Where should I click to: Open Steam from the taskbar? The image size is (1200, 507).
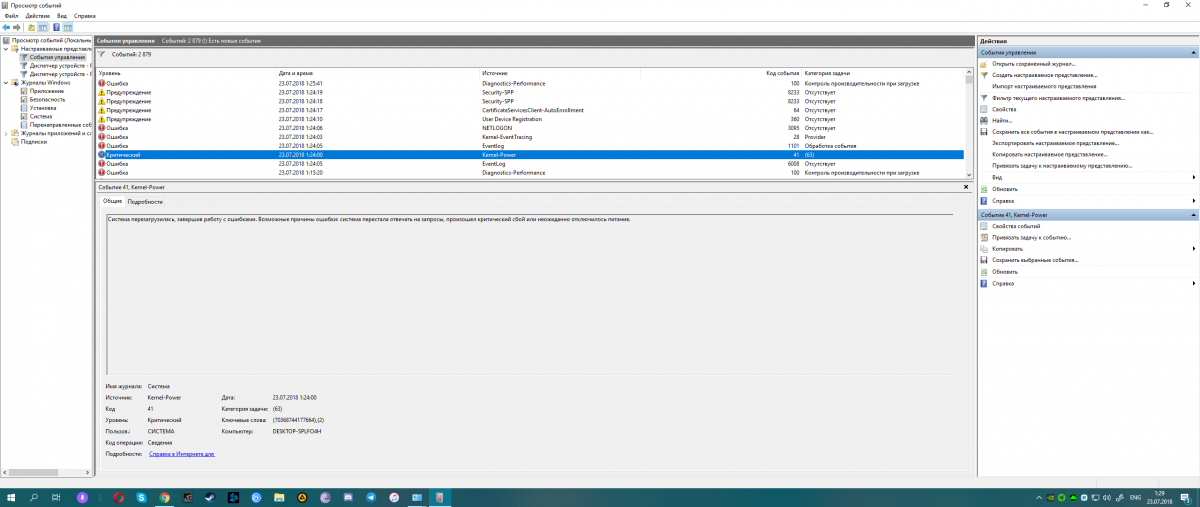point(210,497)
